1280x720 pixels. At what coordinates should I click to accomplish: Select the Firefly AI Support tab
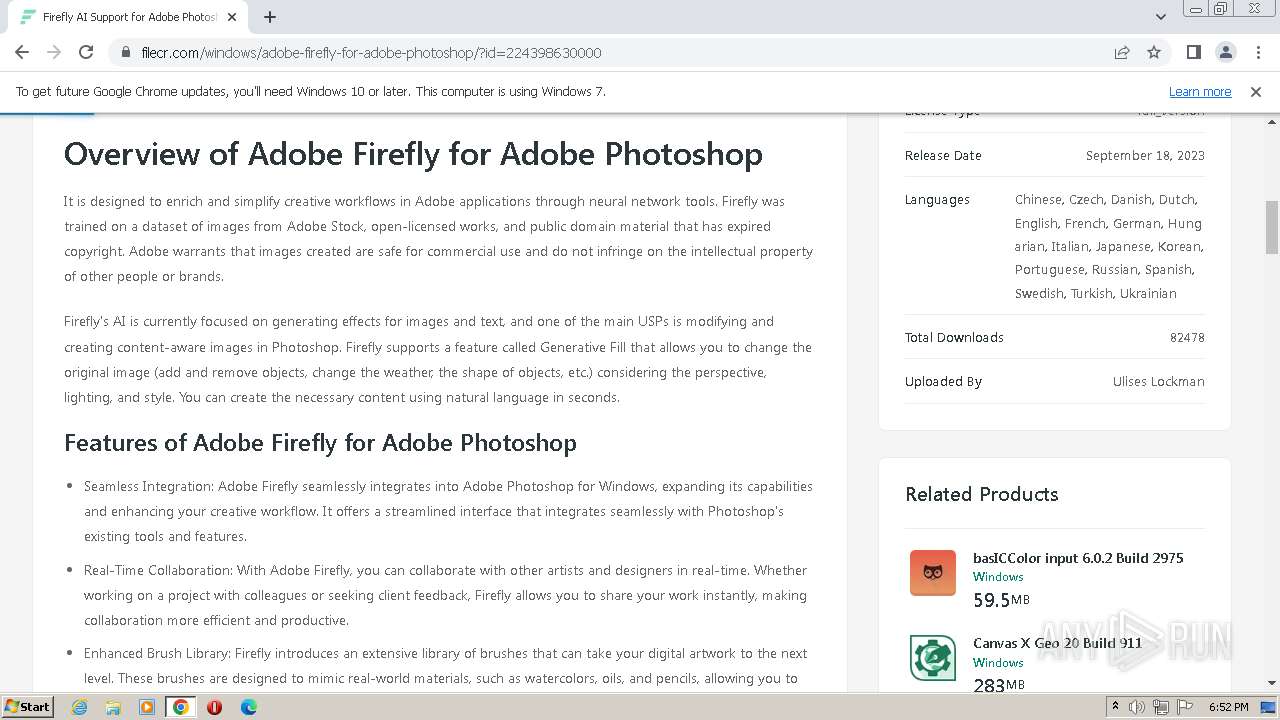pos(128,17)
